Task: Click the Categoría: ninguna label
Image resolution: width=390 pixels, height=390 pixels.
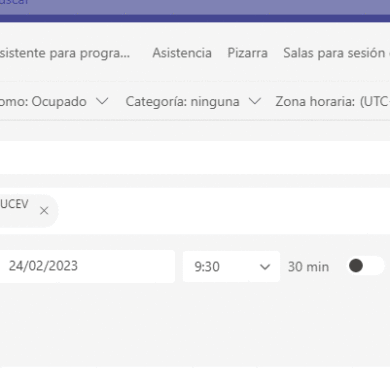Action: pyautogui.click(x=182, y=101)
